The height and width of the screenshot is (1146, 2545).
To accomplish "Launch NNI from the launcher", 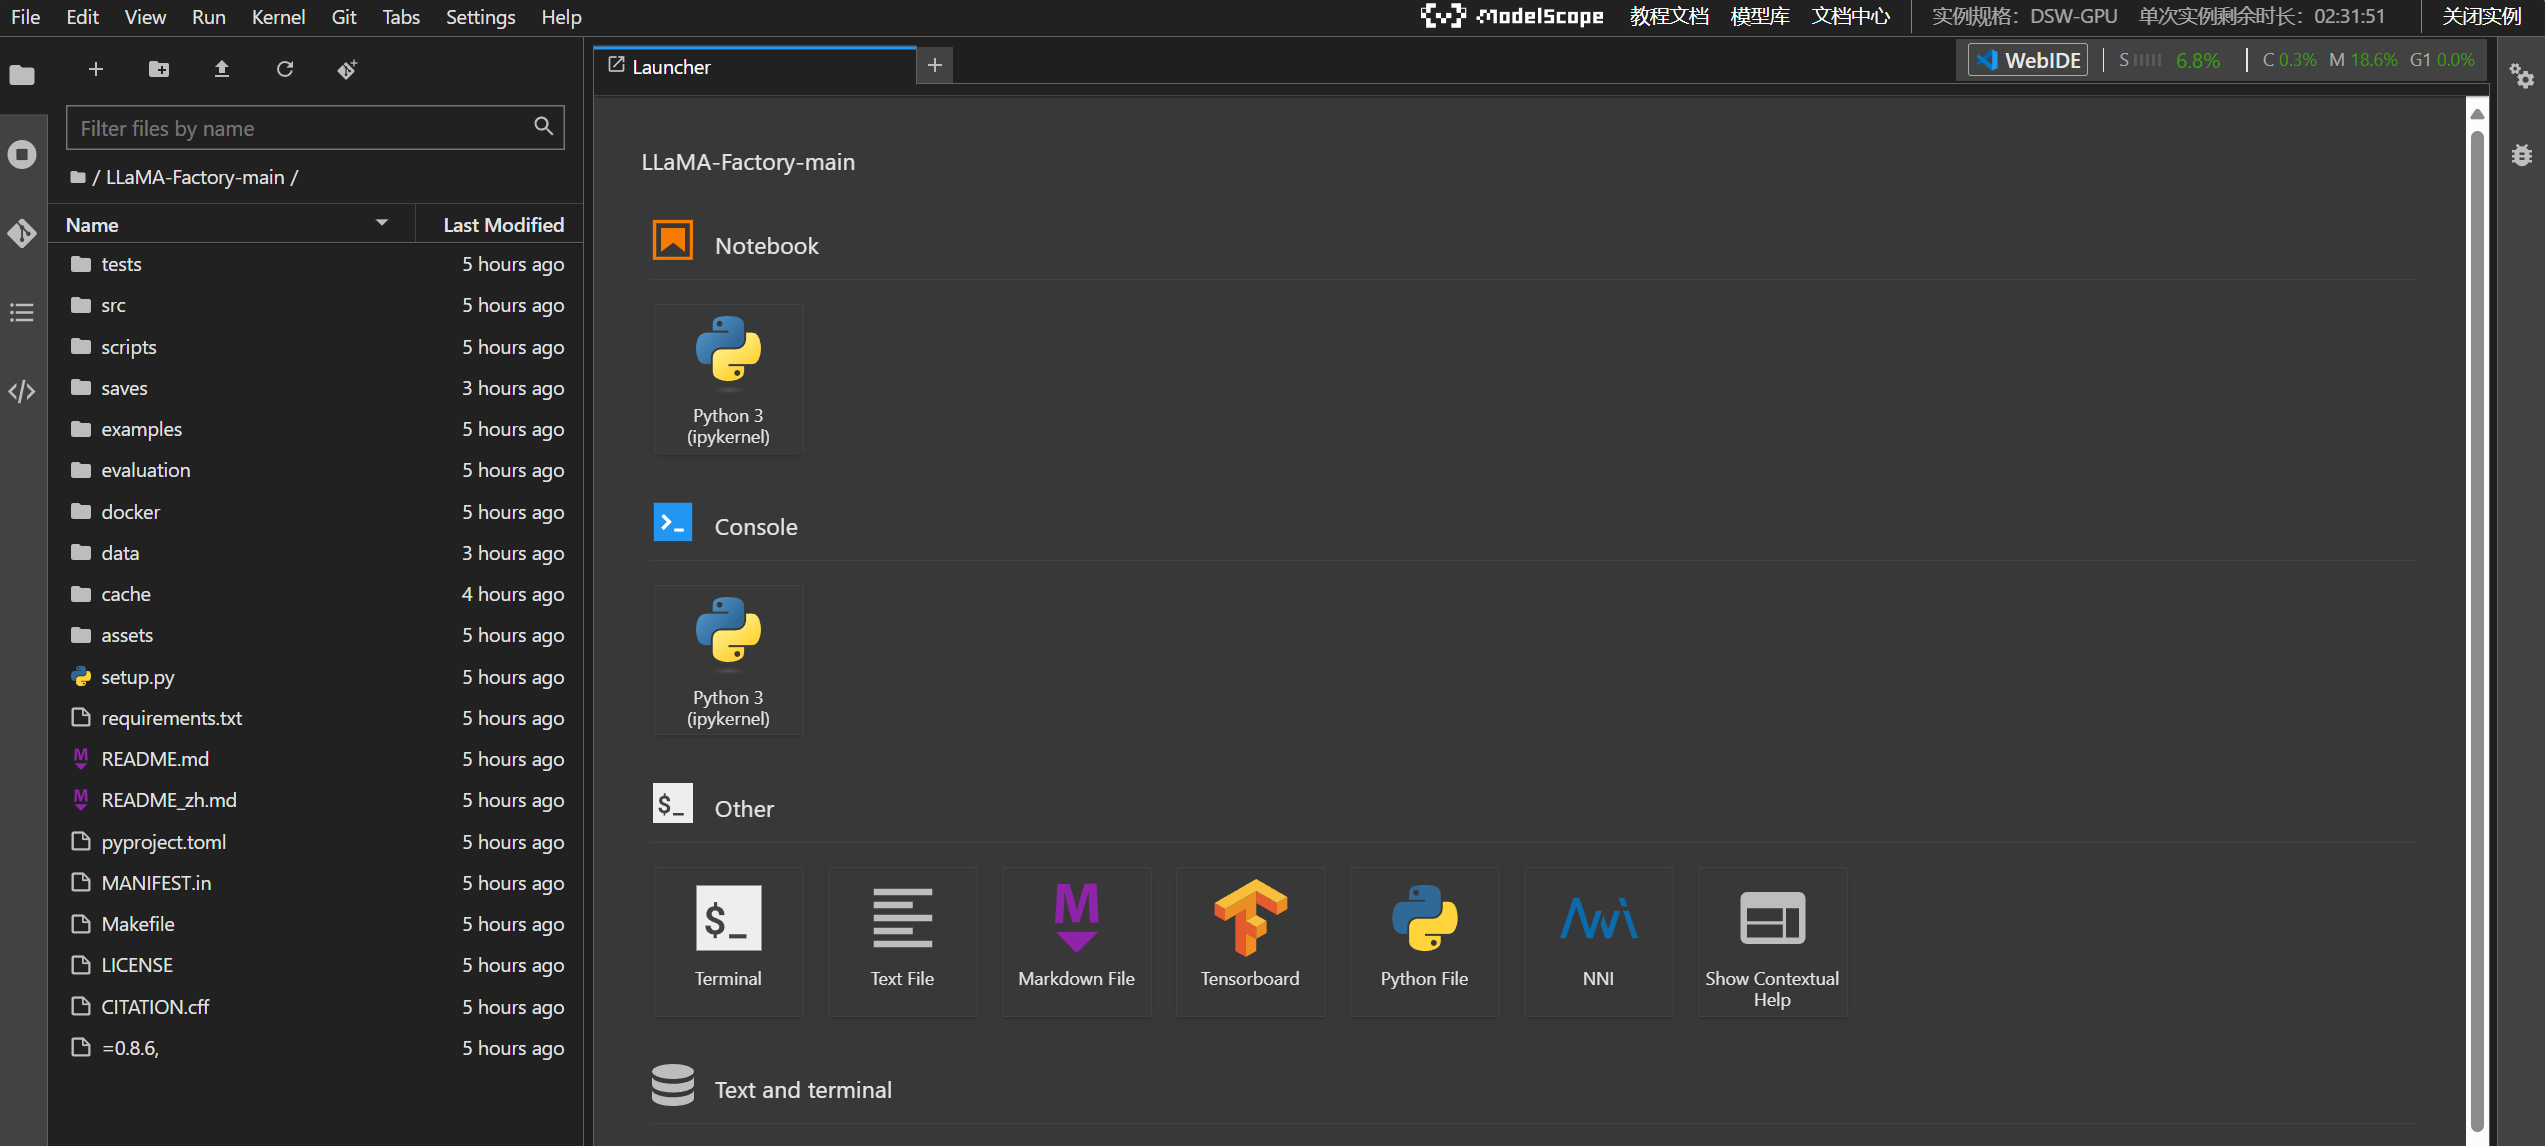I will [1598, 942].
